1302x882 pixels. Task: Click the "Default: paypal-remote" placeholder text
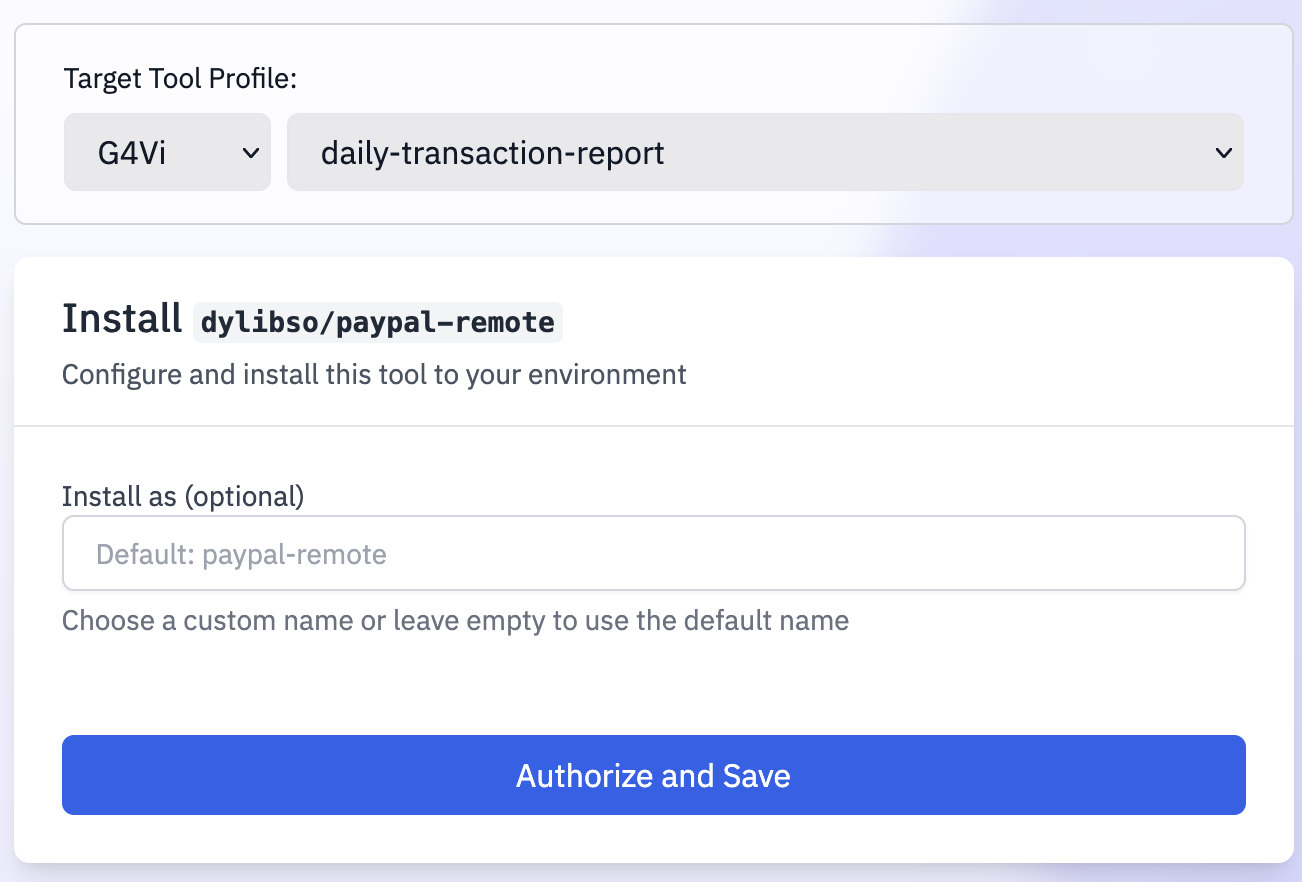tap(241, 554)
